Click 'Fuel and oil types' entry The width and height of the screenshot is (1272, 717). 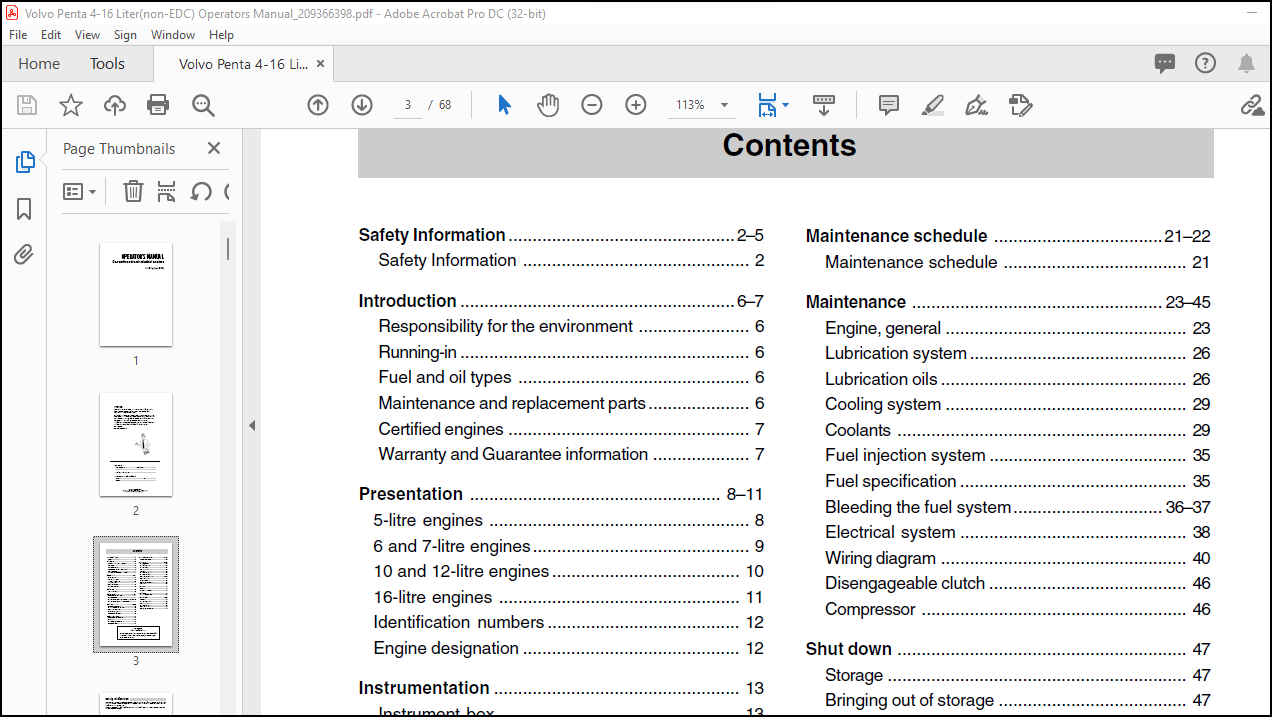point(445,377)
